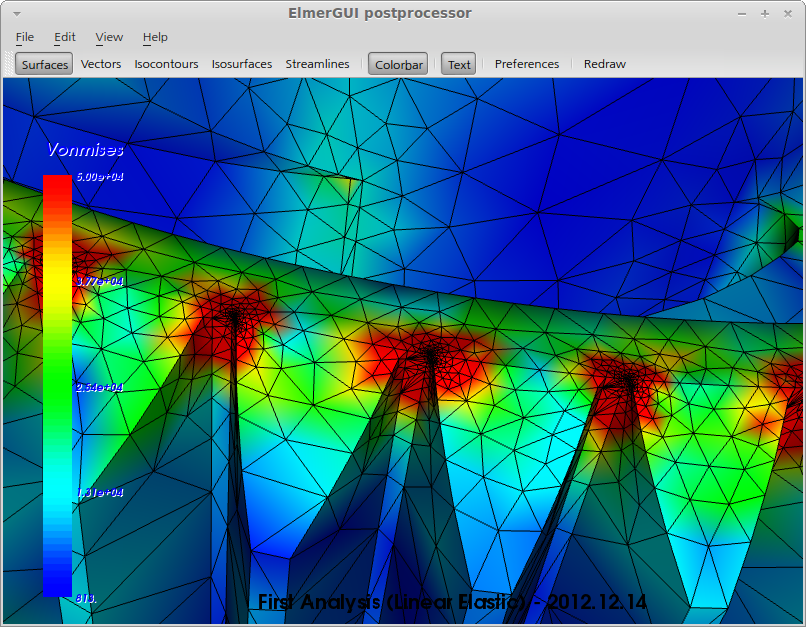The width and height of the screenshot is (806, 627).
Task: Close the ElmerGUI postprocessor window
Action: (x=787, y=14)
